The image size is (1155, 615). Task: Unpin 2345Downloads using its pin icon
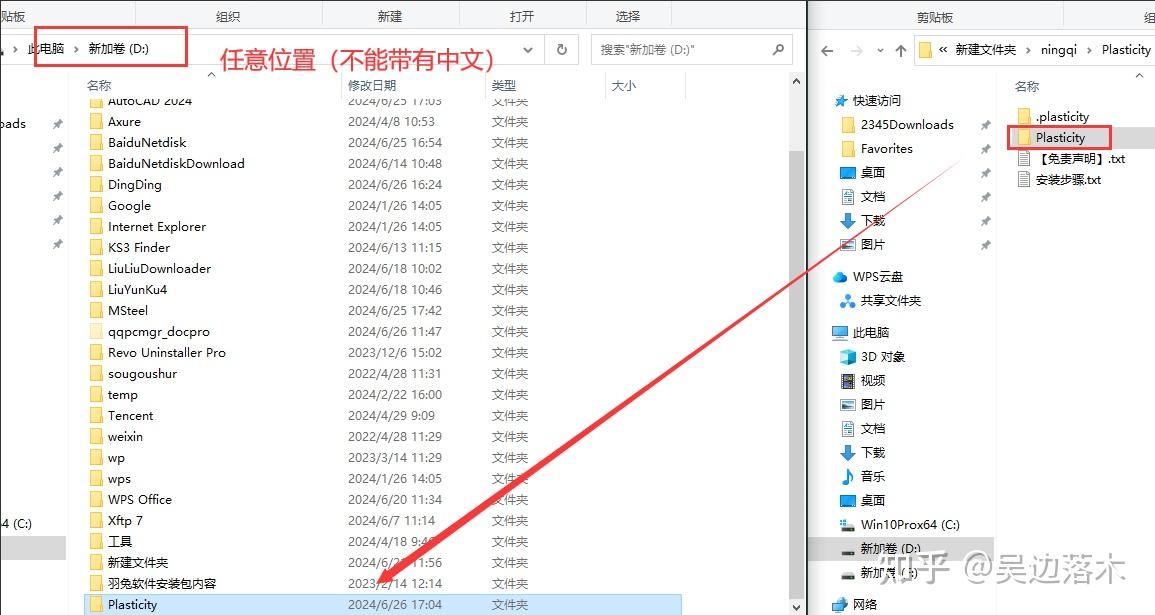[985, 125]
